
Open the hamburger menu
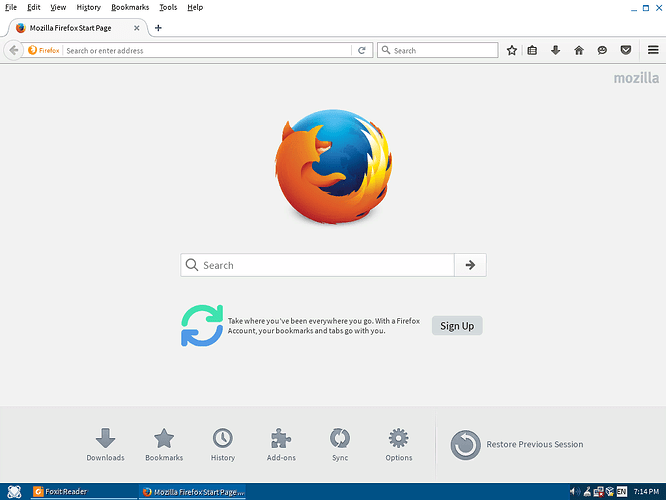653,50
